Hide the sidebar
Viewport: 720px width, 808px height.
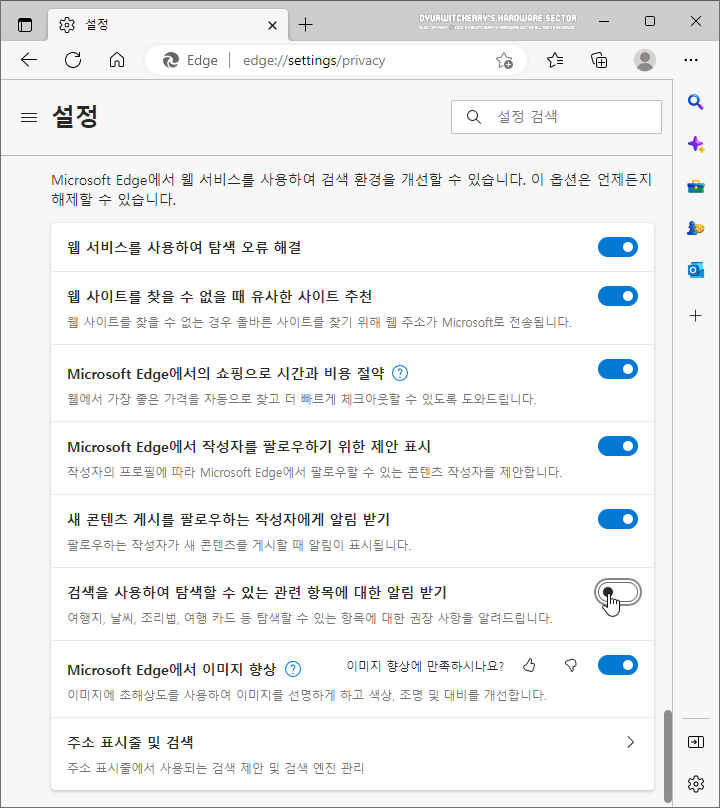tap(696, 742)
